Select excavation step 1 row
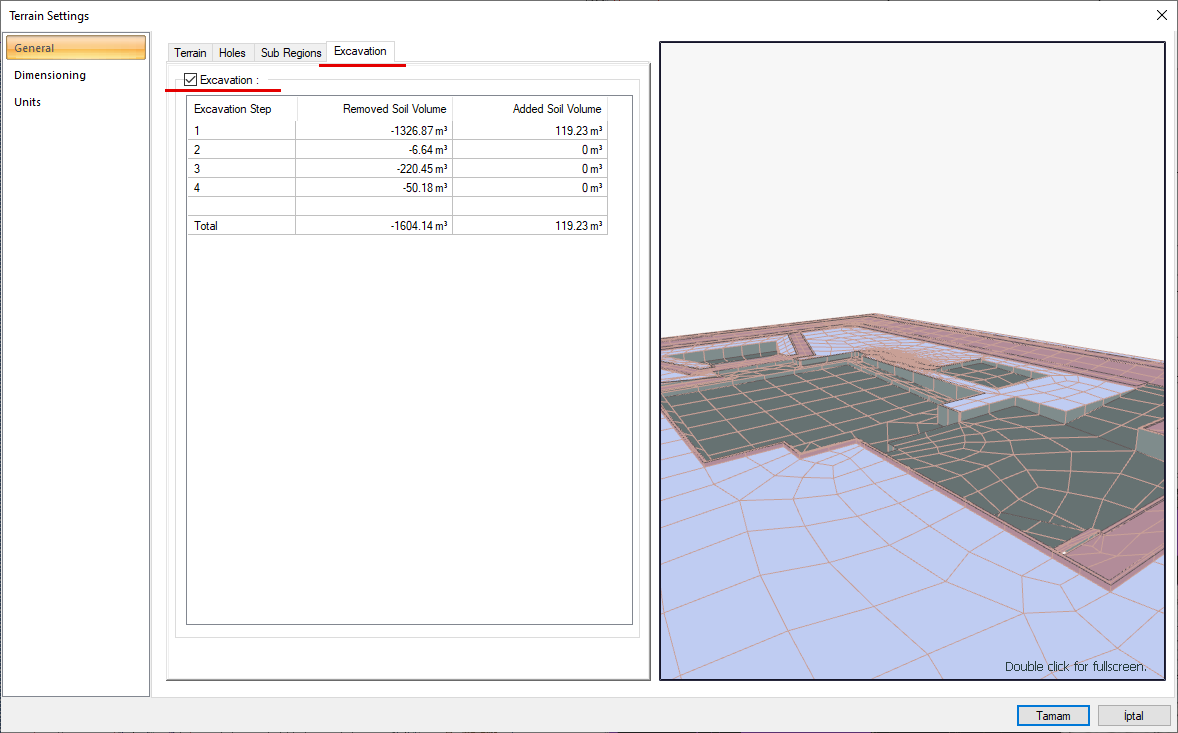Screen dimensions: 1178x733 [x=240, y=130]
